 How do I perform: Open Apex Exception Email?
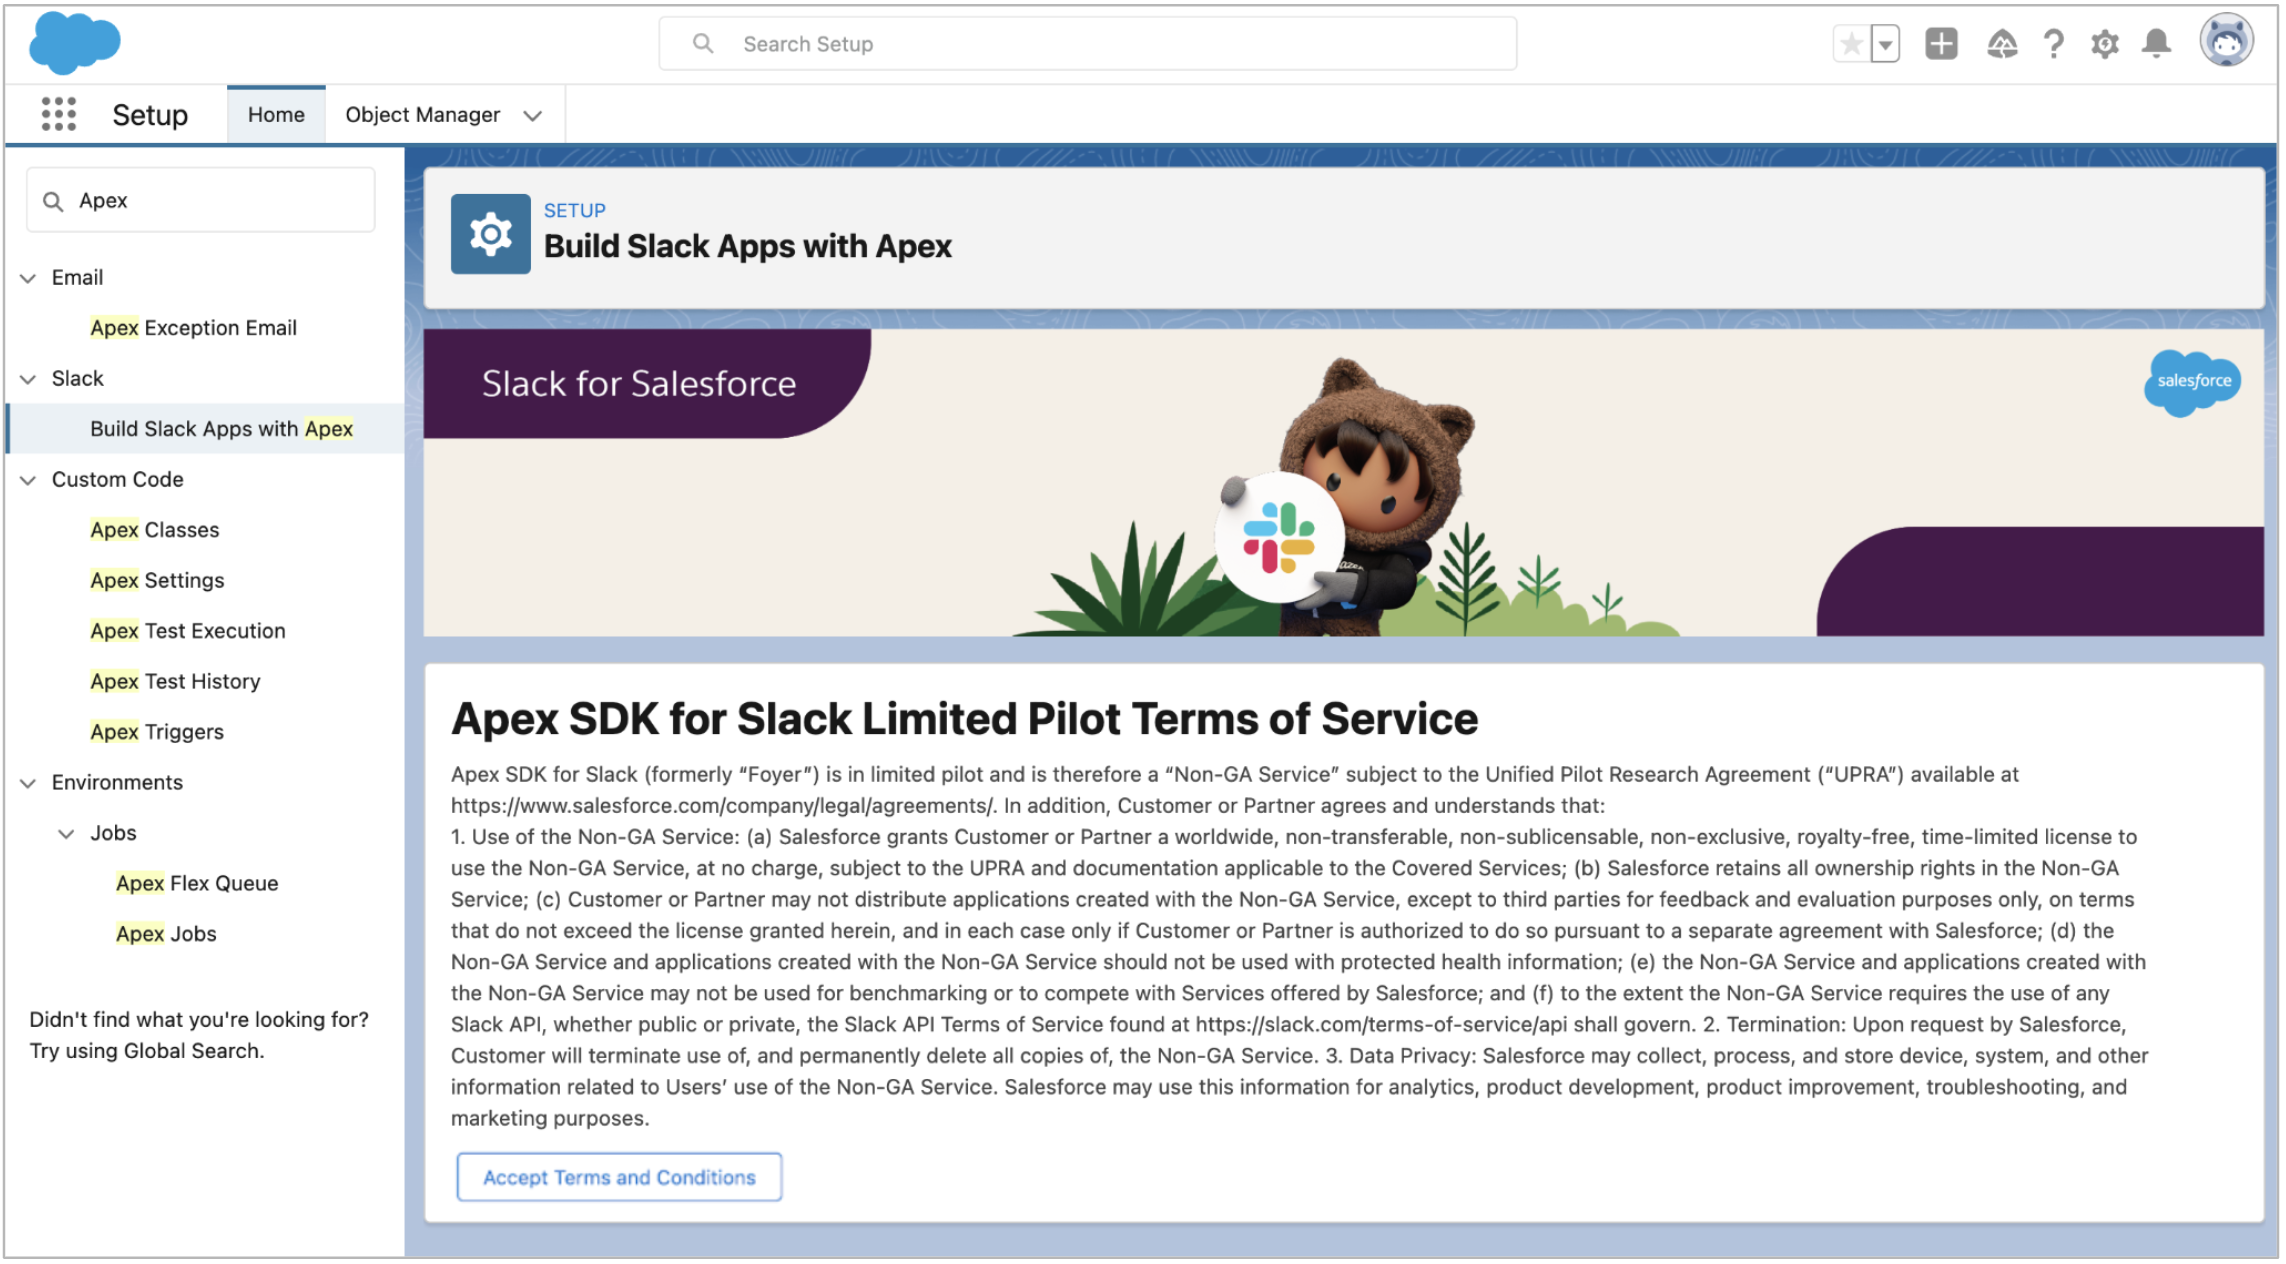point(193,328)
